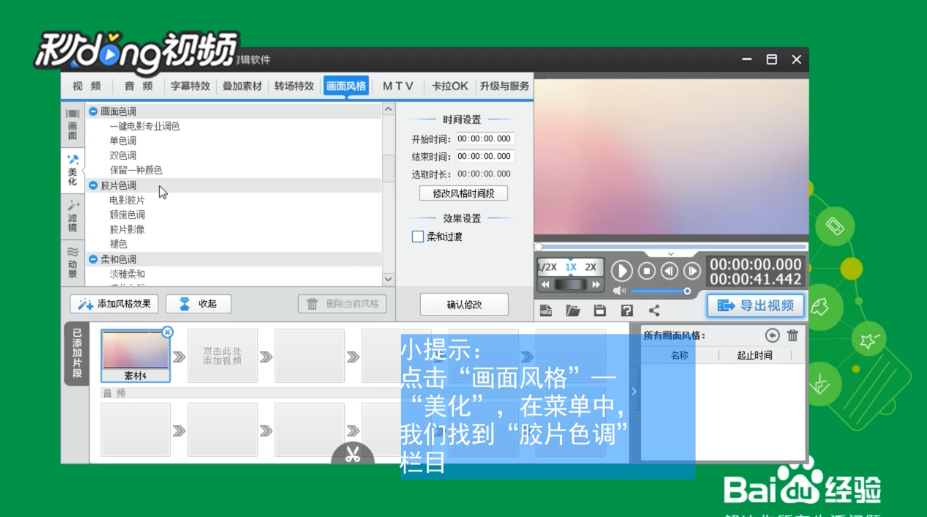Screen dimensions: 927x517
Task: Save the project with the floppy disk icon
Action: (x=599, y=311)
